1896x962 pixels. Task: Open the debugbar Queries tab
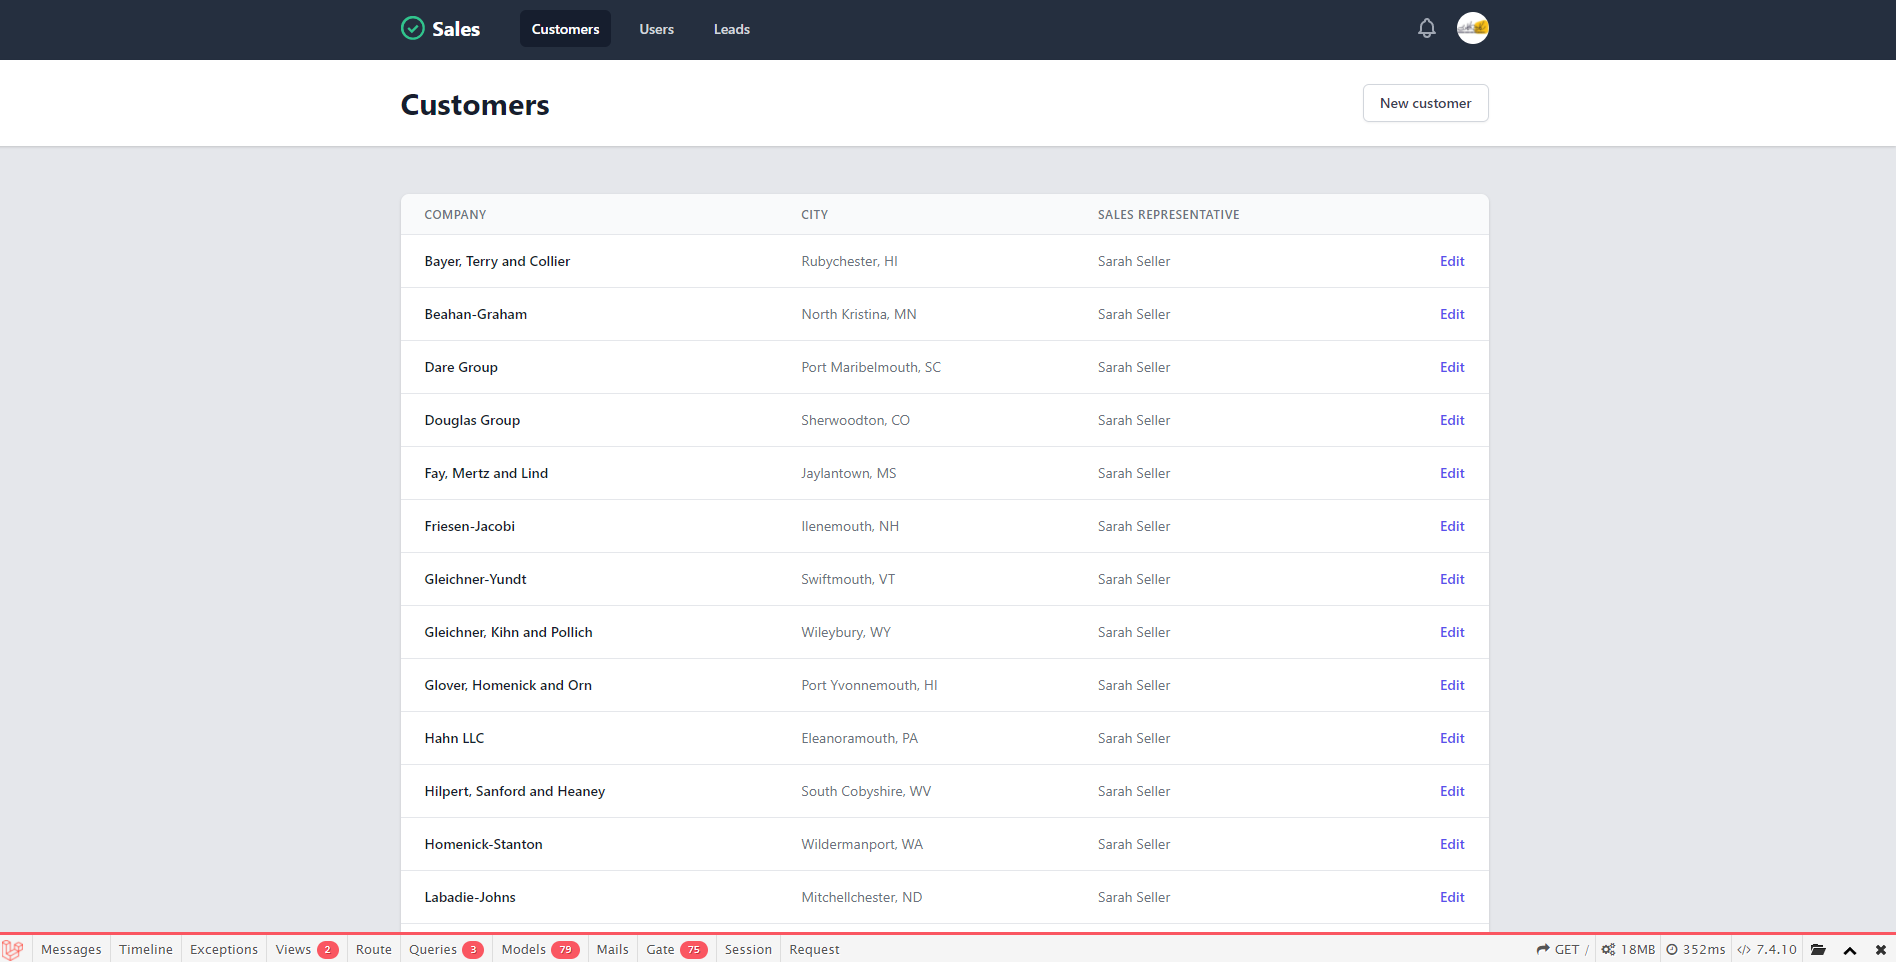(446, 949)
